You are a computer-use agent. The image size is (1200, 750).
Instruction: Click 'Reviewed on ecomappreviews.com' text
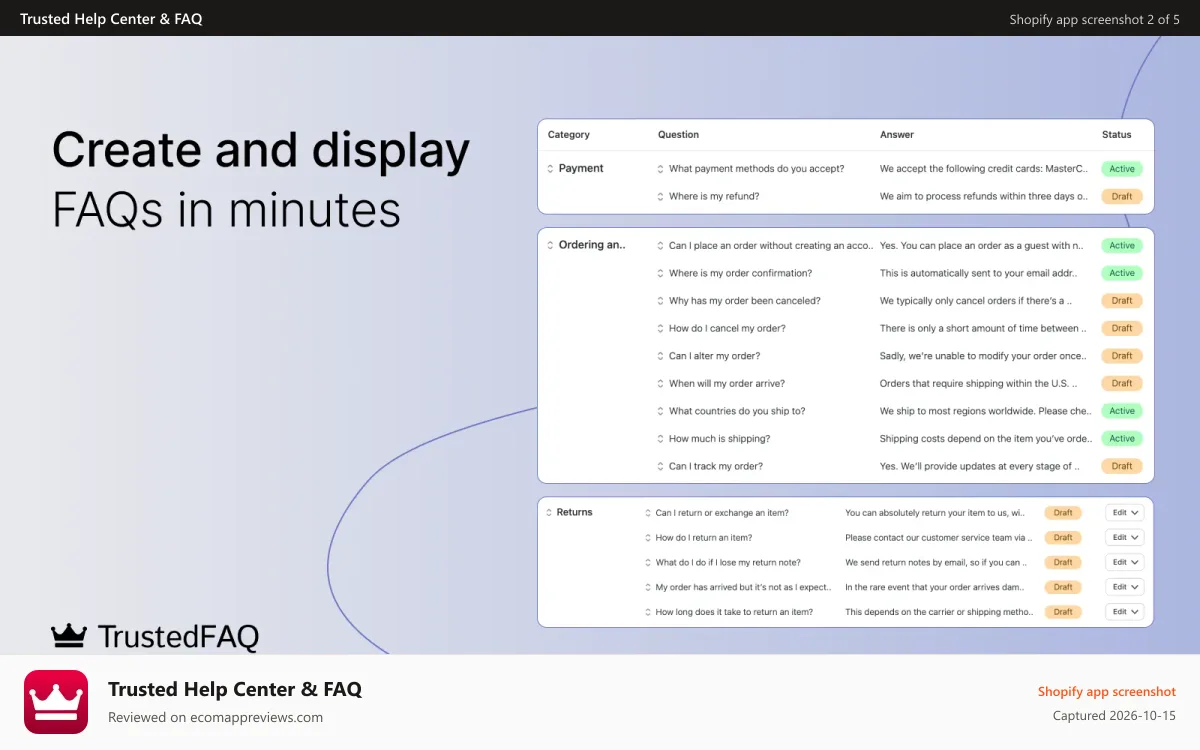coord(215,717)
